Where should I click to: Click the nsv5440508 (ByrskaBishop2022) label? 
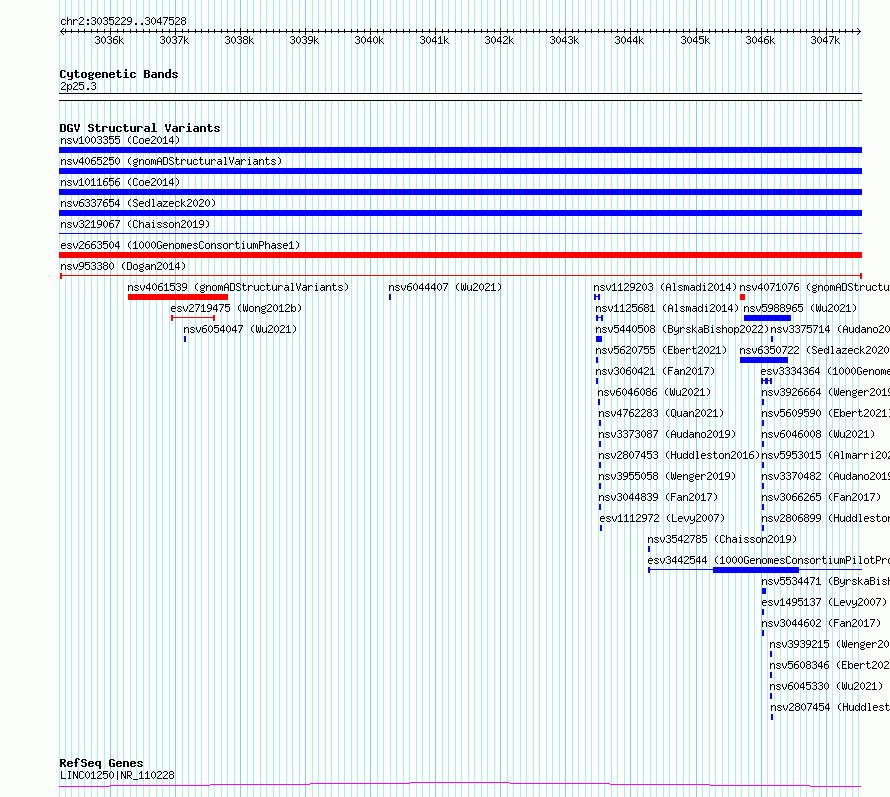682,329
